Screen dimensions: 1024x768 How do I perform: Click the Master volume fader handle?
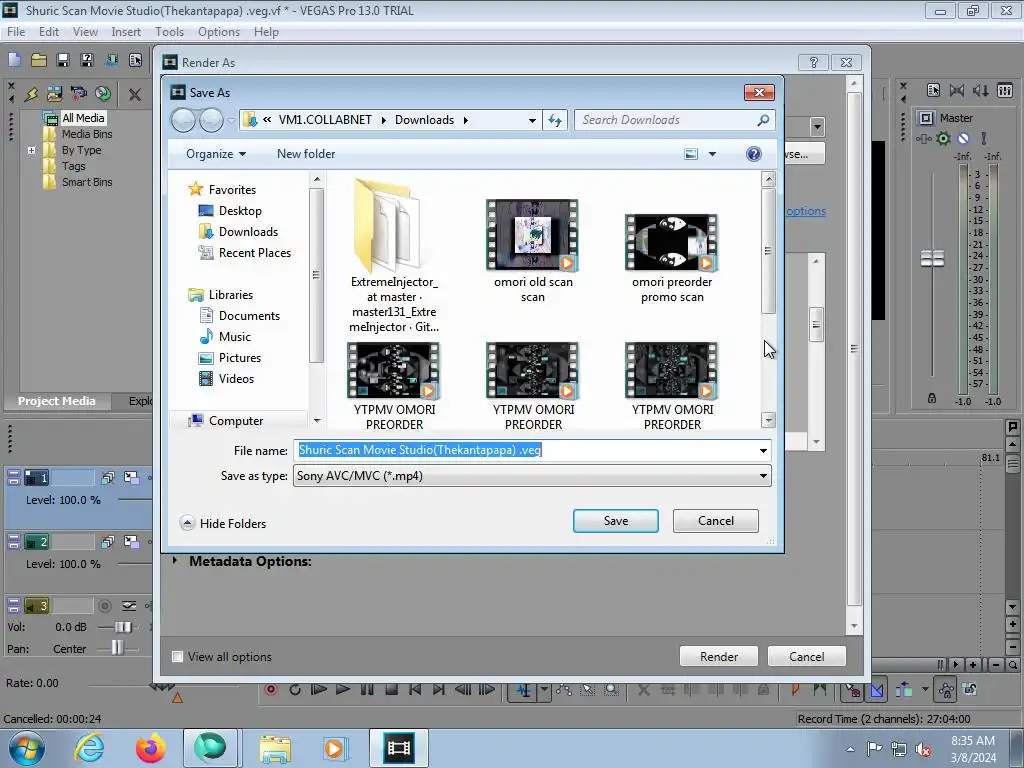932,259
